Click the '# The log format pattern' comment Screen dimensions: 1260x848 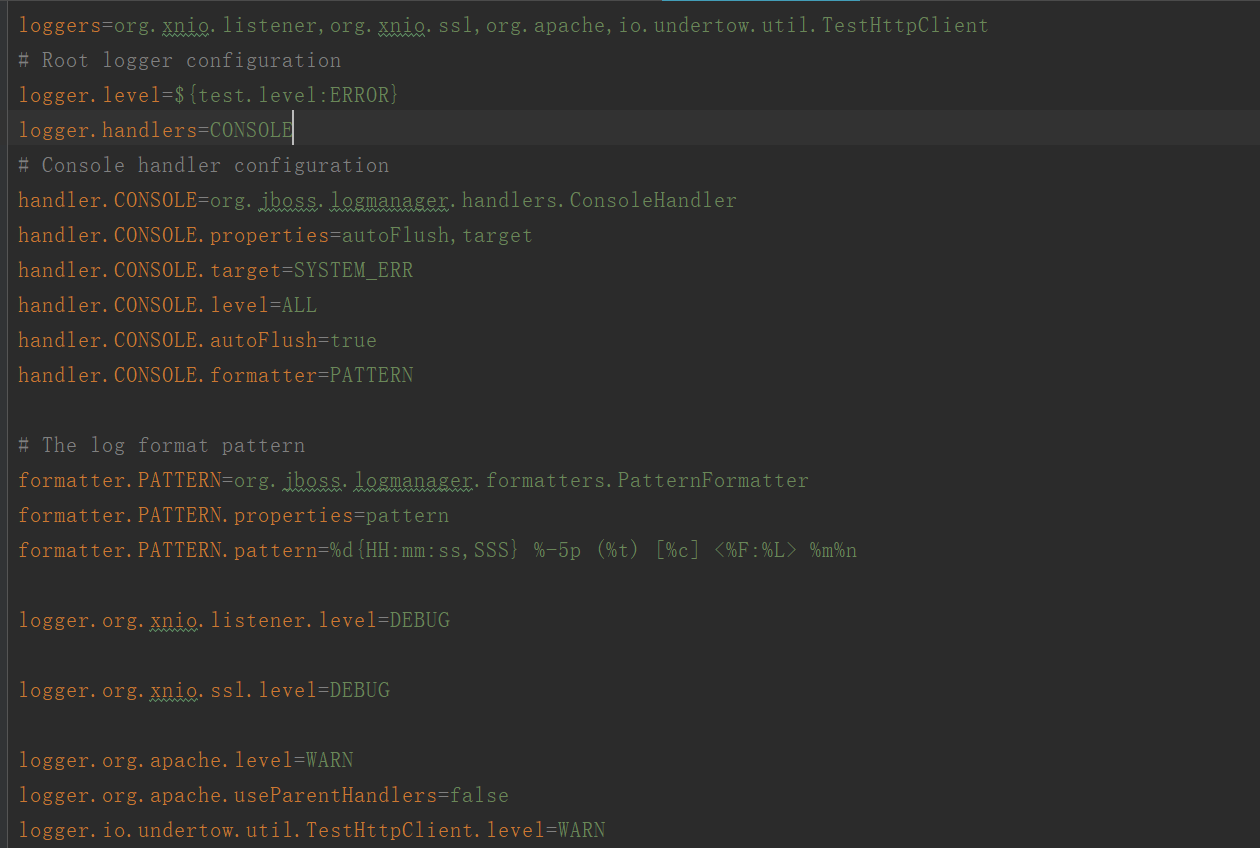(x=161, y=445)
